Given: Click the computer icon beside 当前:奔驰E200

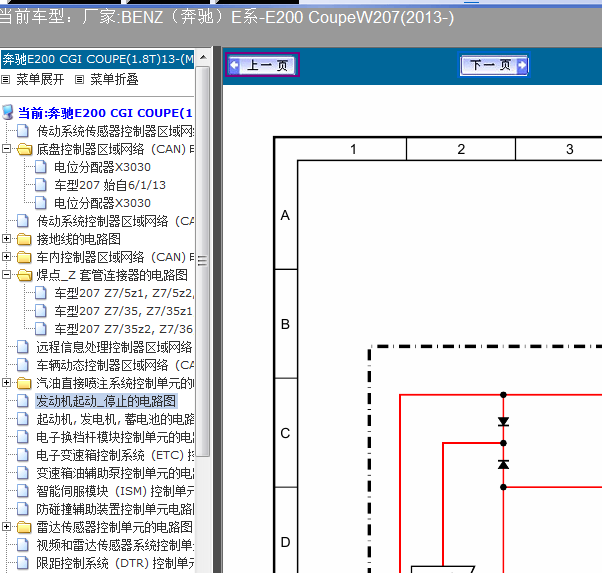Looking at the screenshot, I should tap(8, 112).
